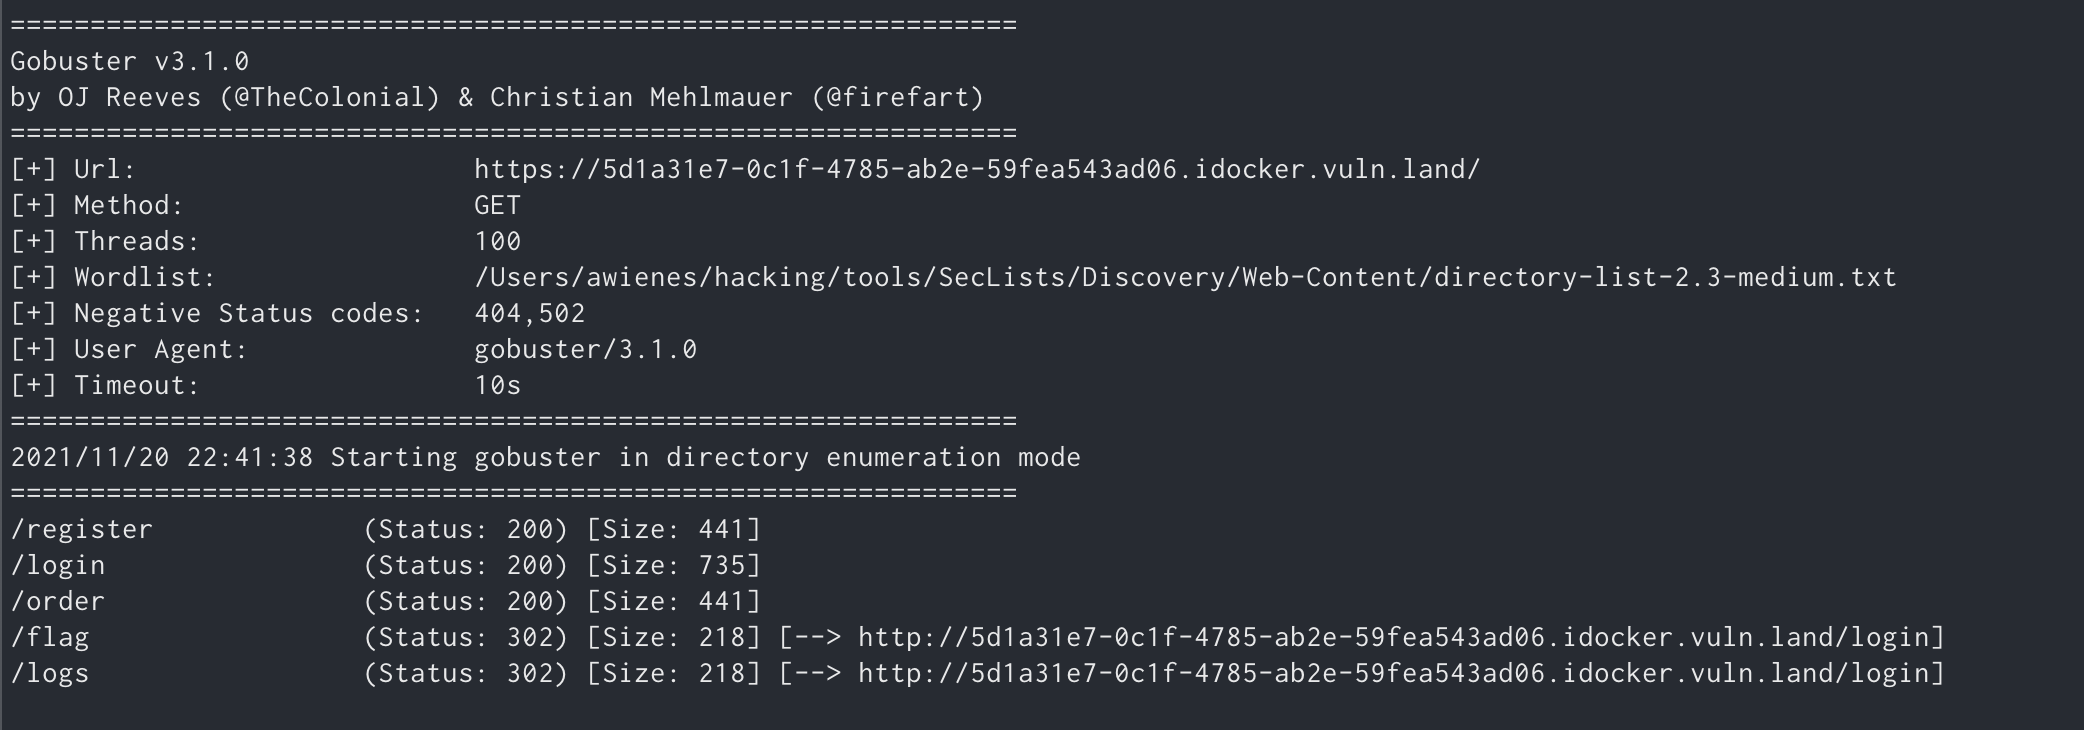Image resolution: width=2084 pixels, height=730 pixels.
Task: Click the 10s timeout value
Action: pyautogui.click(x=497, y=385)
